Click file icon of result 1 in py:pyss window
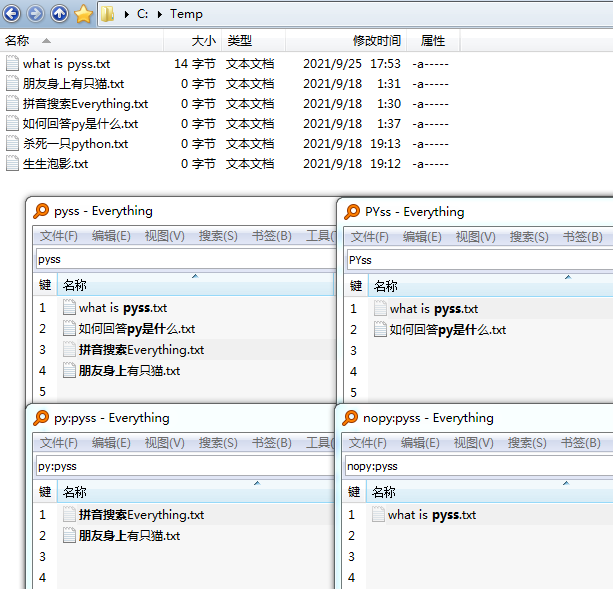 click(x=69, y=514)
